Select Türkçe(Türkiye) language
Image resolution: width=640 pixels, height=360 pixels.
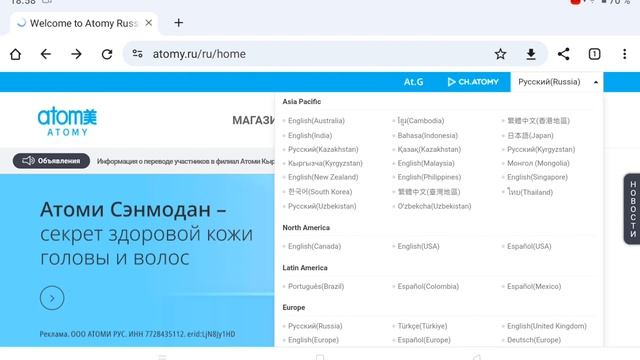click(x=422, y=326)
